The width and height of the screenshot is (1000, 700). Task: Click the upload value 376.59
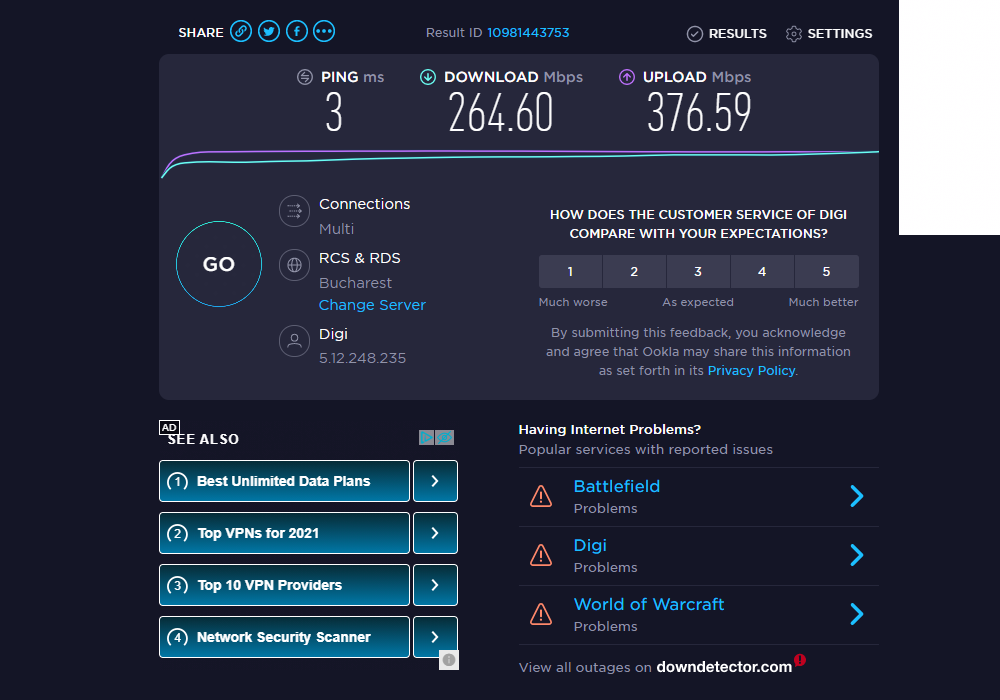pos(699,113)
